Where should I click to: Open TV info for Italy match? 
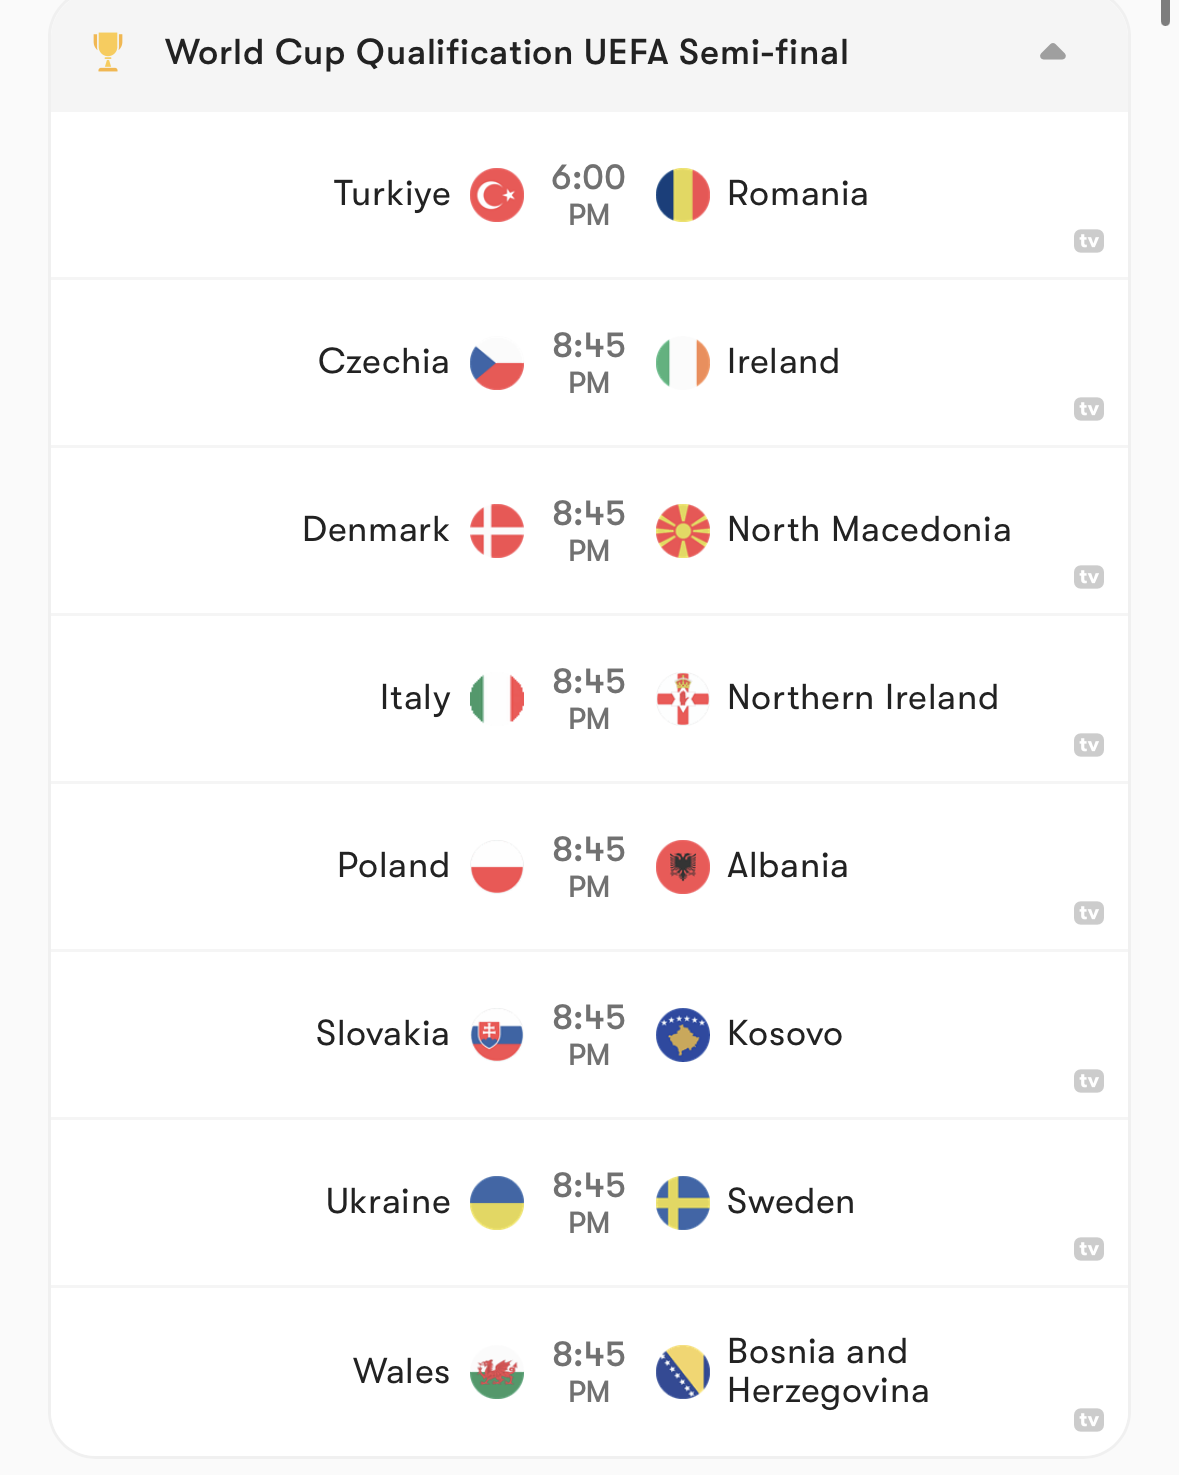(1089, 745)
